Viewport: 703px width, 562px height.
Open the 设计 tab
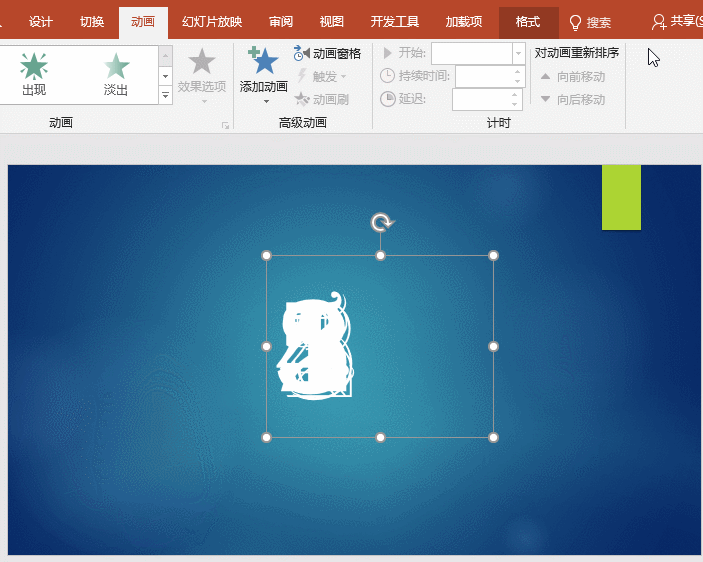coord(40,22)
